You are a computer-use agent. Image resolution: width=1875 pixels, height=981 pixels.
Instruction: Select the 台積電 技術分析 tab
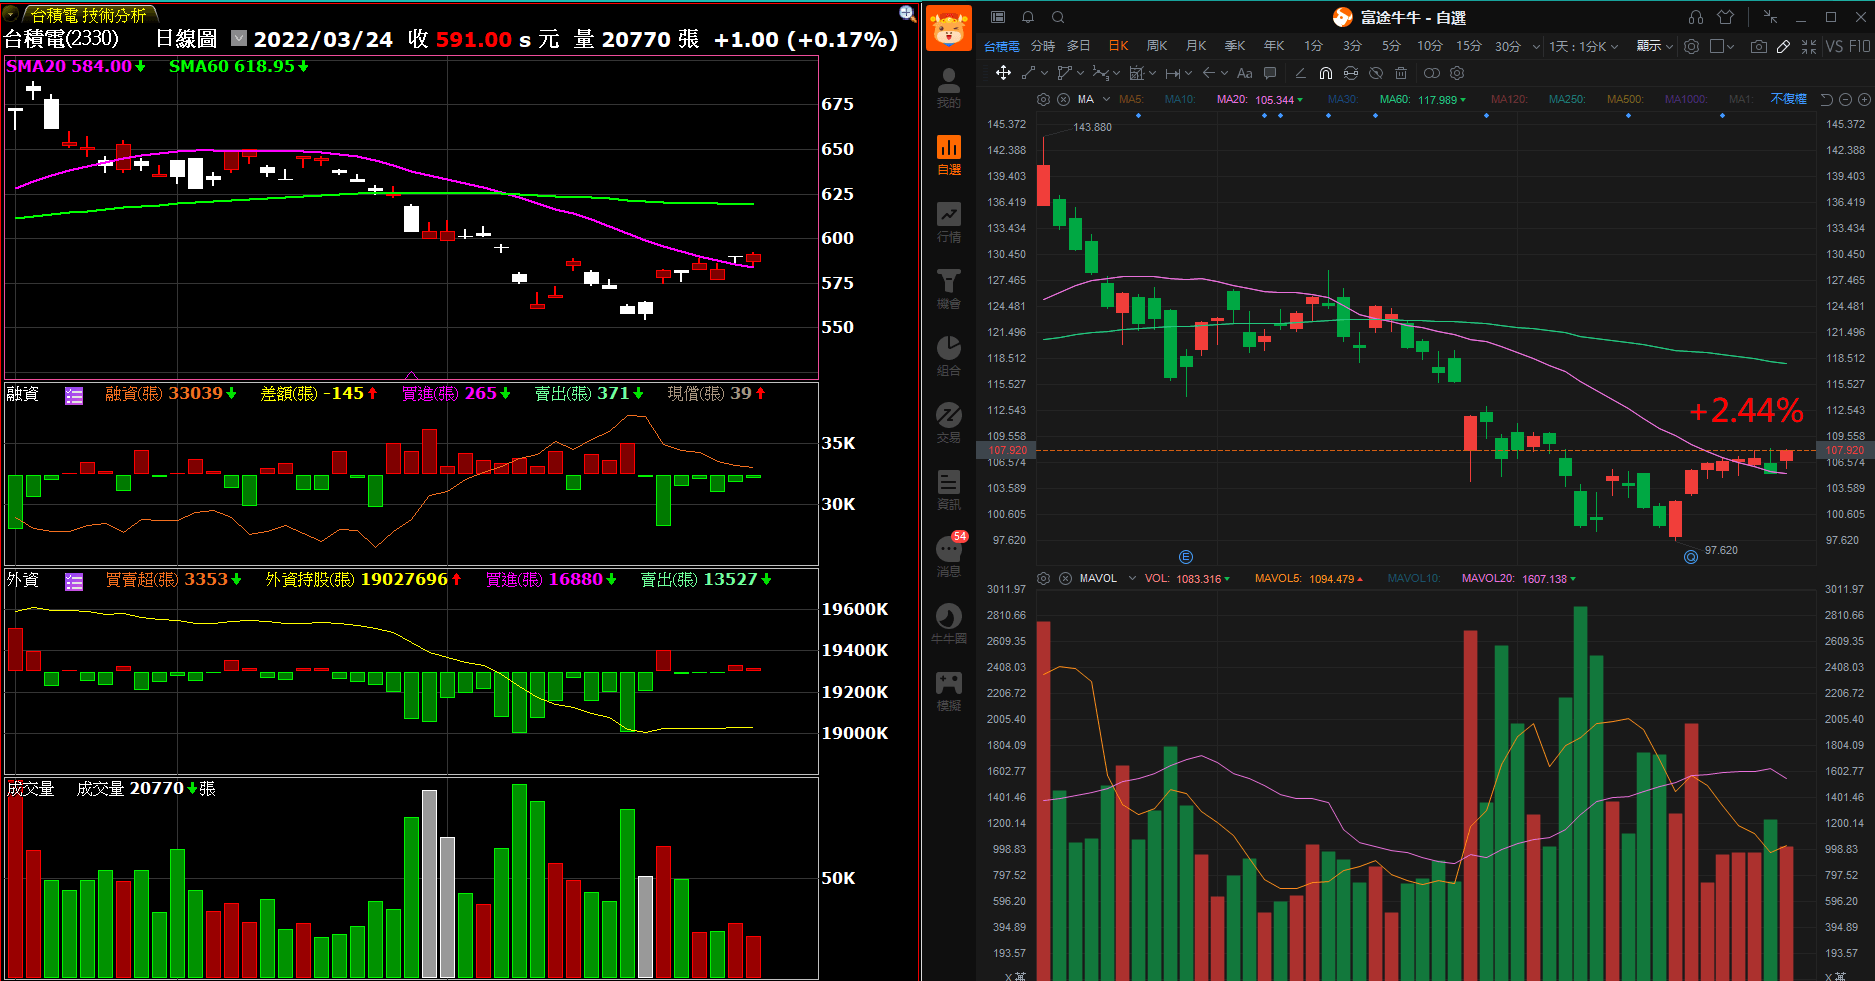(x=88, y=15)
